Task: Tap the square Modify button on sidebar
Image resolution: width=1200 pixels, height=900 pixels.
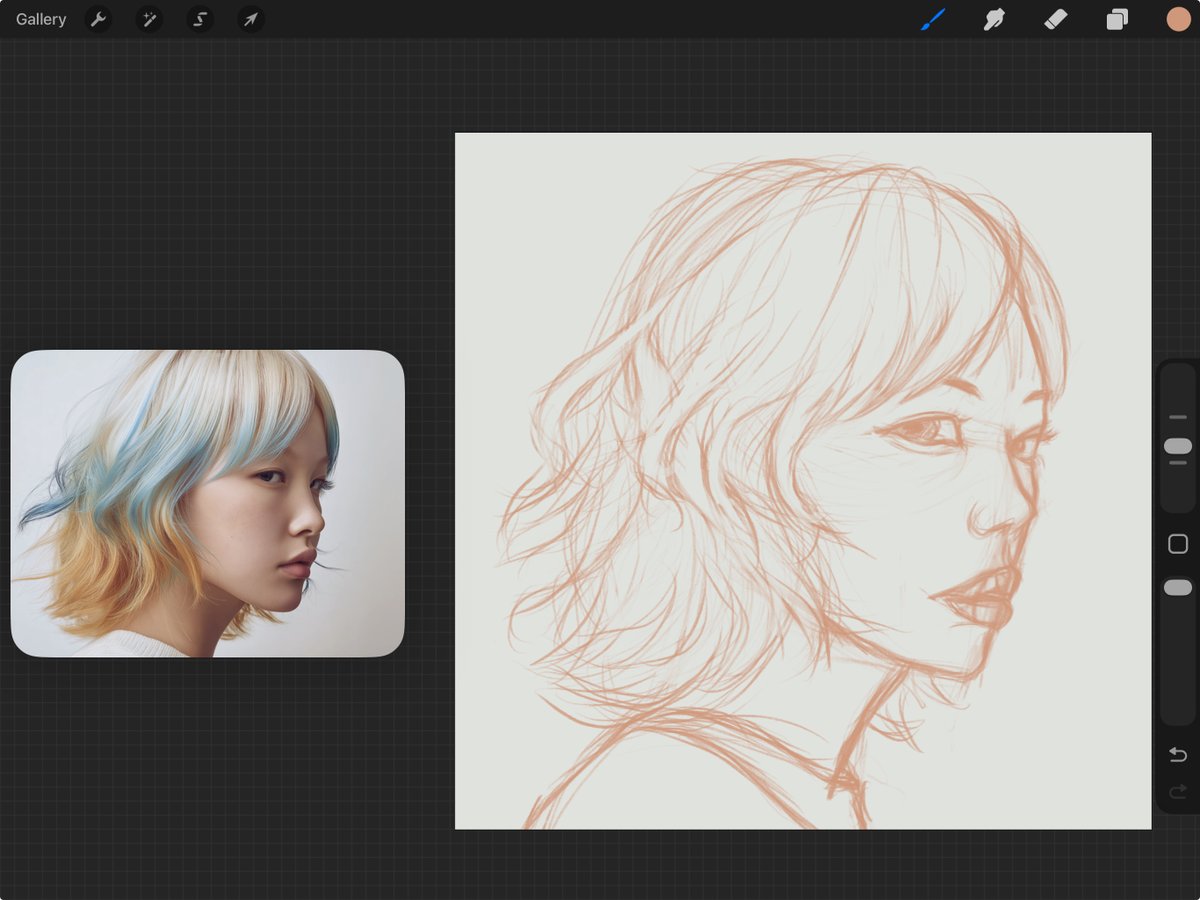Action: pyautogui.click(x=1178, y=544)
